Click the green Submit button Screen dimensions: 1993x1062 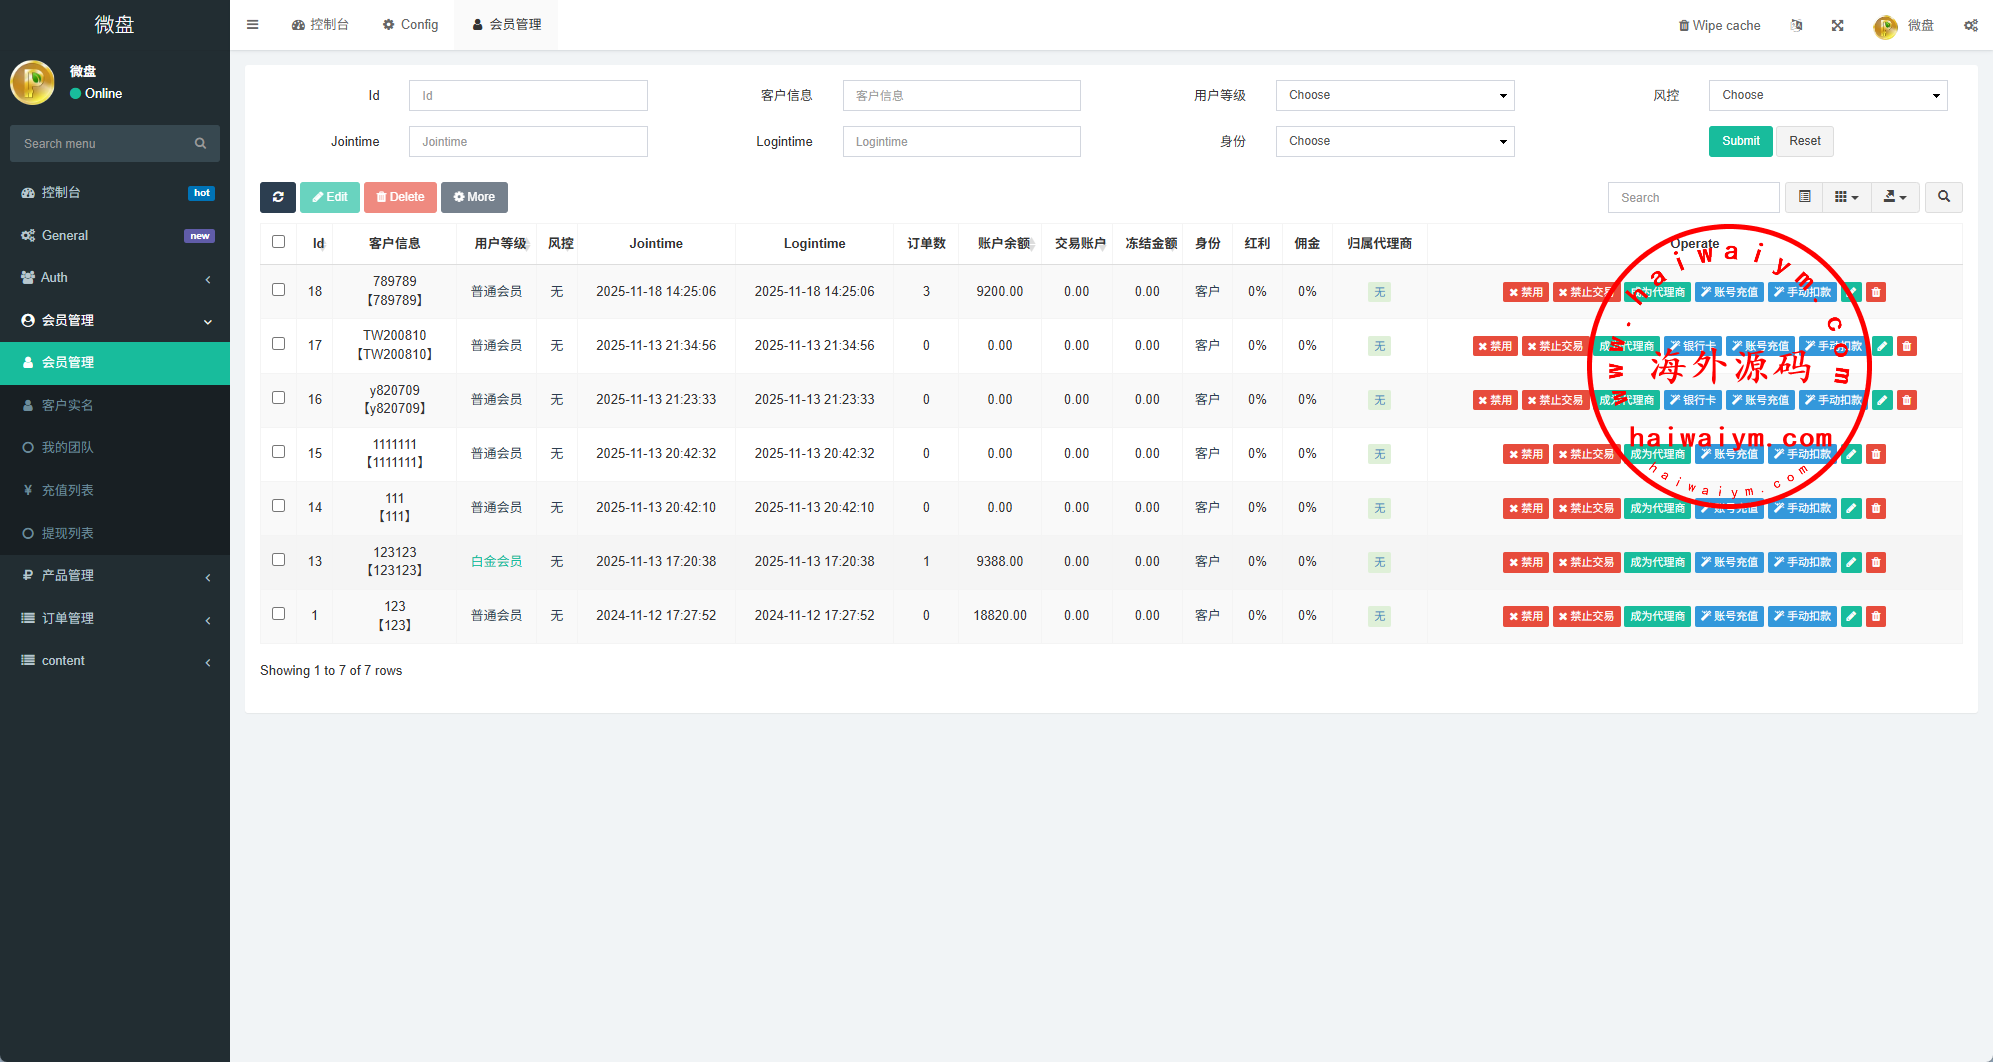1740,141
